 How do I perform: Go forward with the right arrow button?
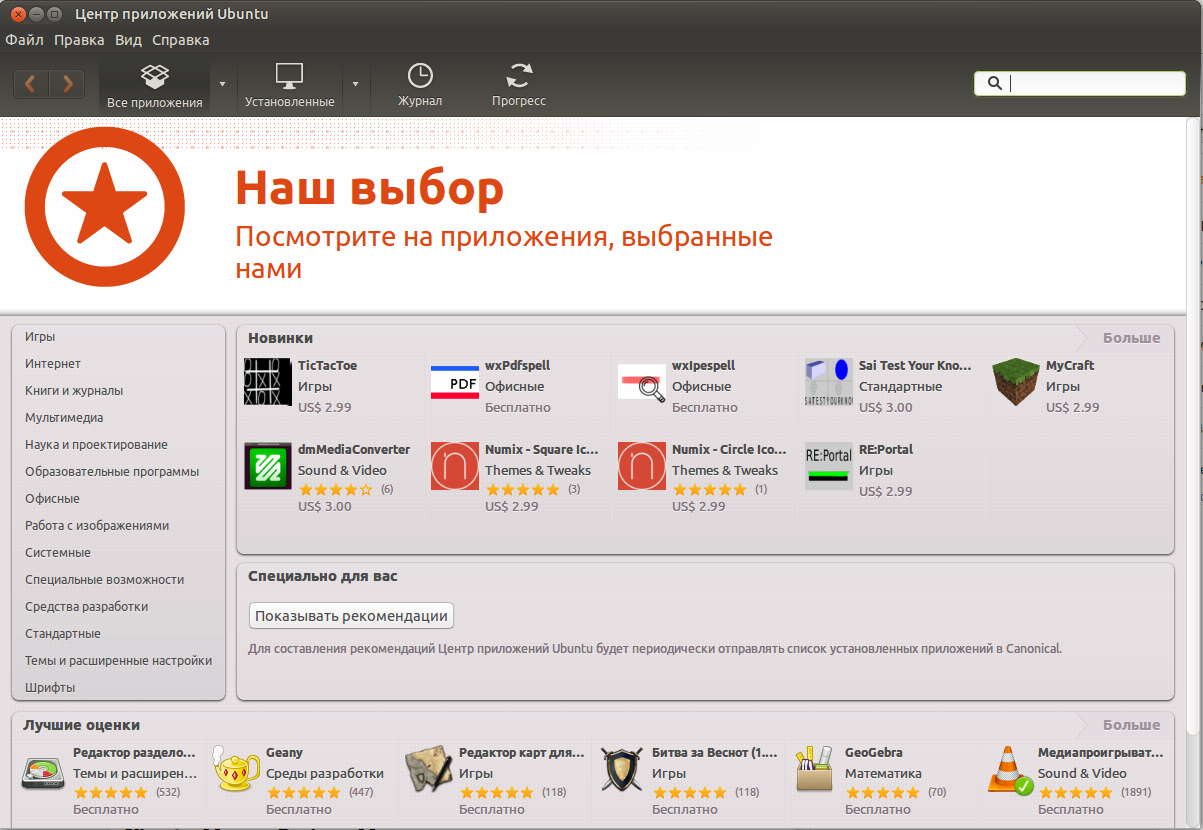(67, 84)
